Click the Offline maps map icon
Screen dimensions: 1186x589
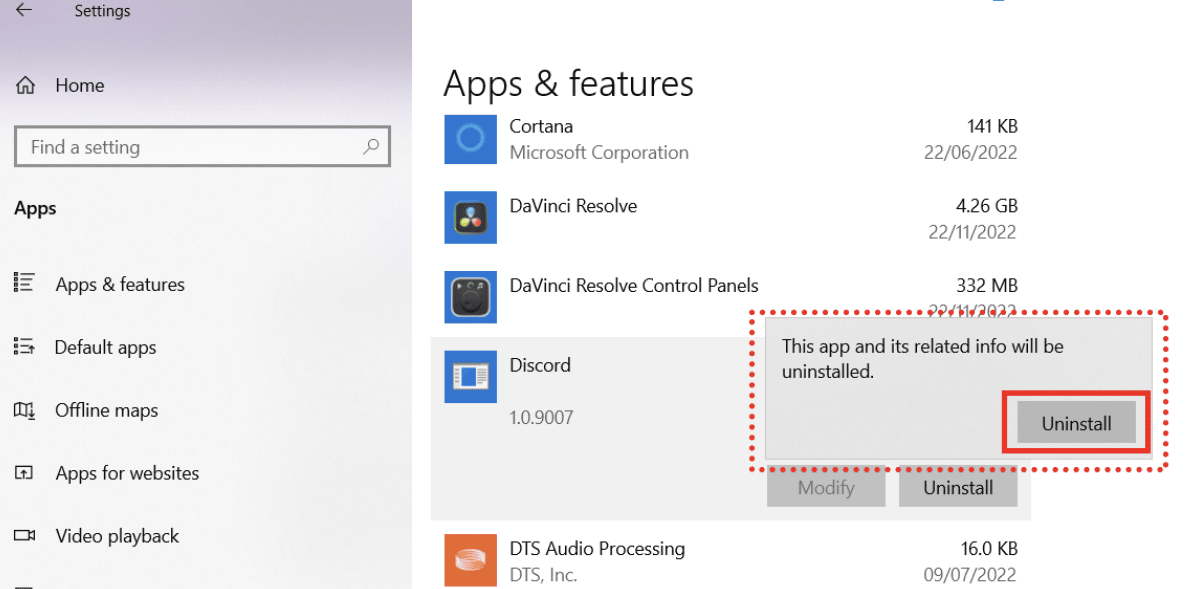(24, 411)
